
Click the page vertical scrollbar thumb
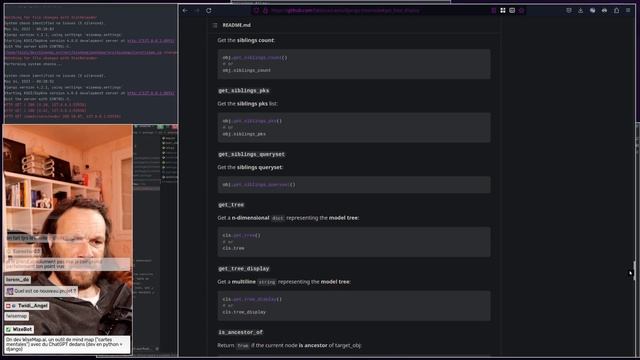click(x=634, y=271)
